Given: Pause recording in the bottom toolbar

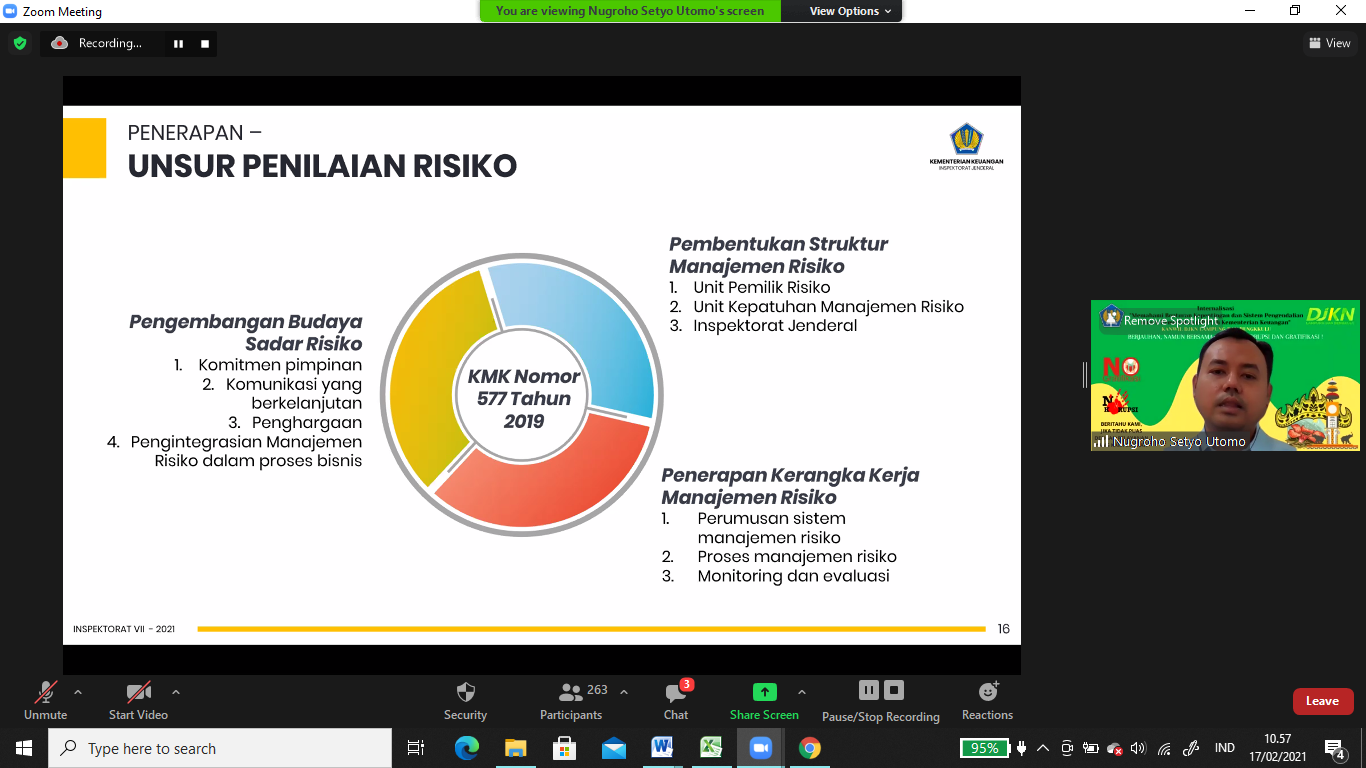Looking at the screenshot, I should point(868,690).
